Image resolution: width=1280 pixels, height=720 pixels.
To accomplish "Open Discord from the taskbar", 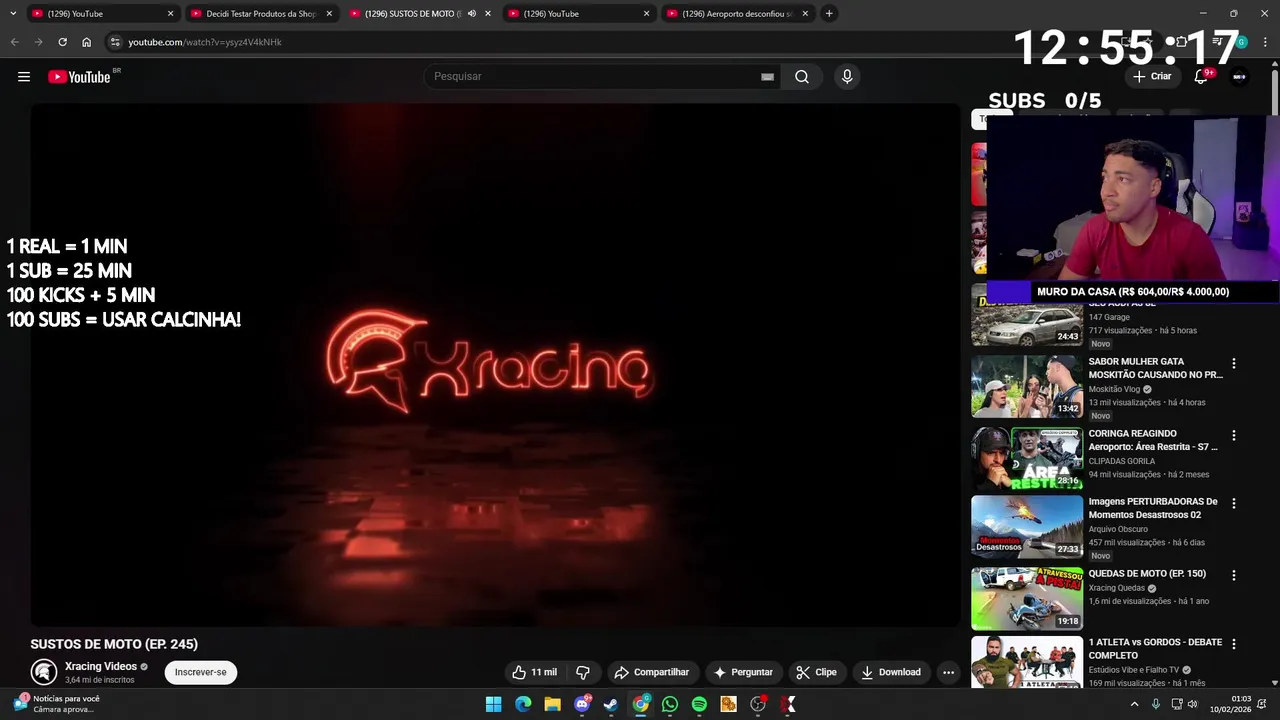I will point(582,705).
